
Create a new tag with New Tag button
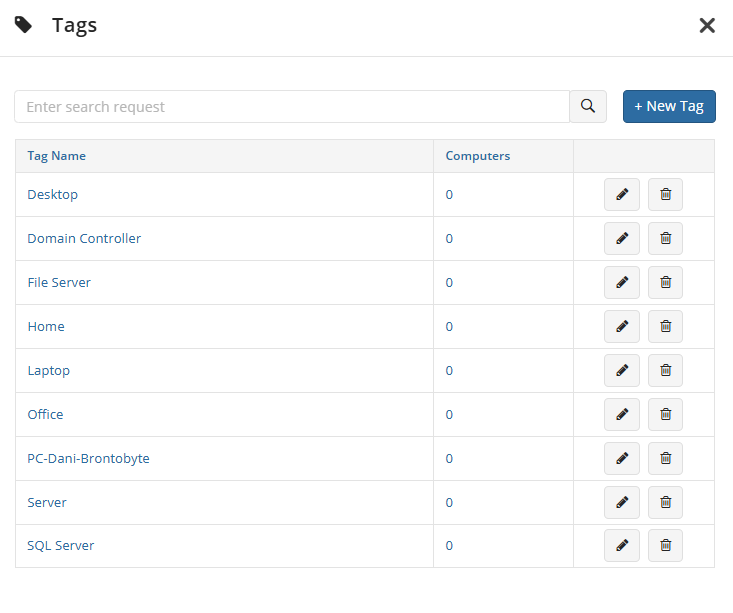(669, 107)
